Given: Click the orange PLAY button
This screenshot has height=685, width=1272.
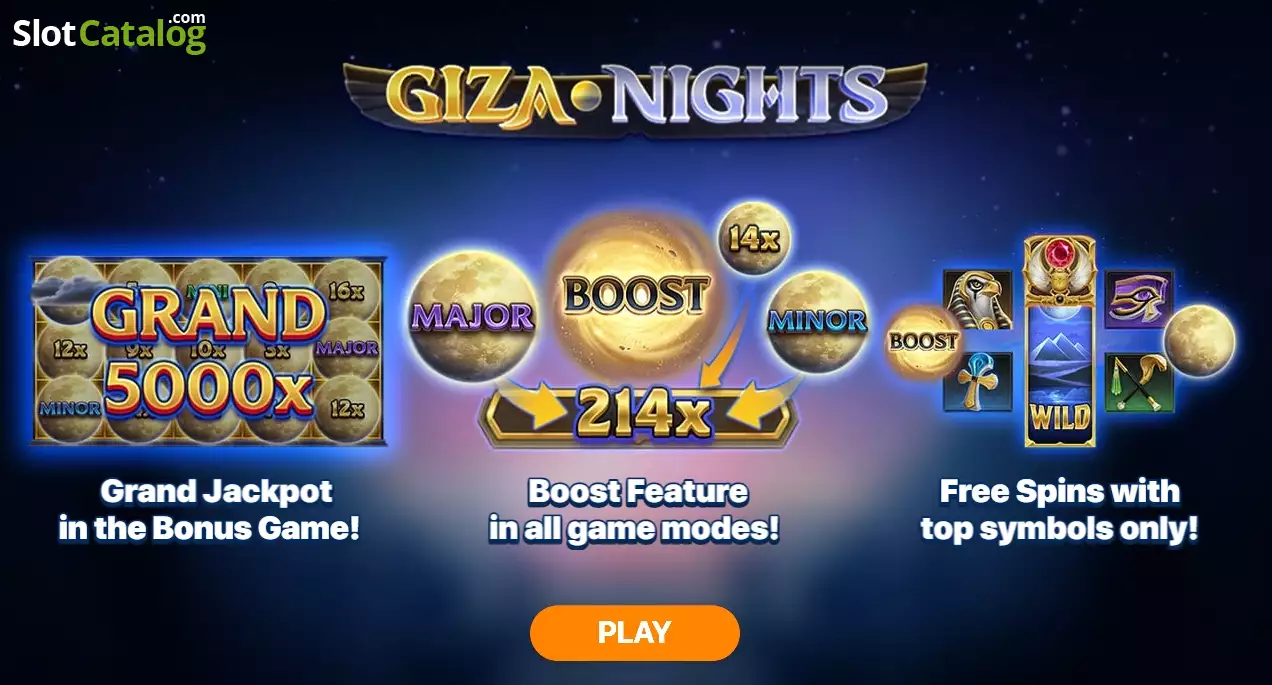Looking at the screenshot, I should 634,632.
